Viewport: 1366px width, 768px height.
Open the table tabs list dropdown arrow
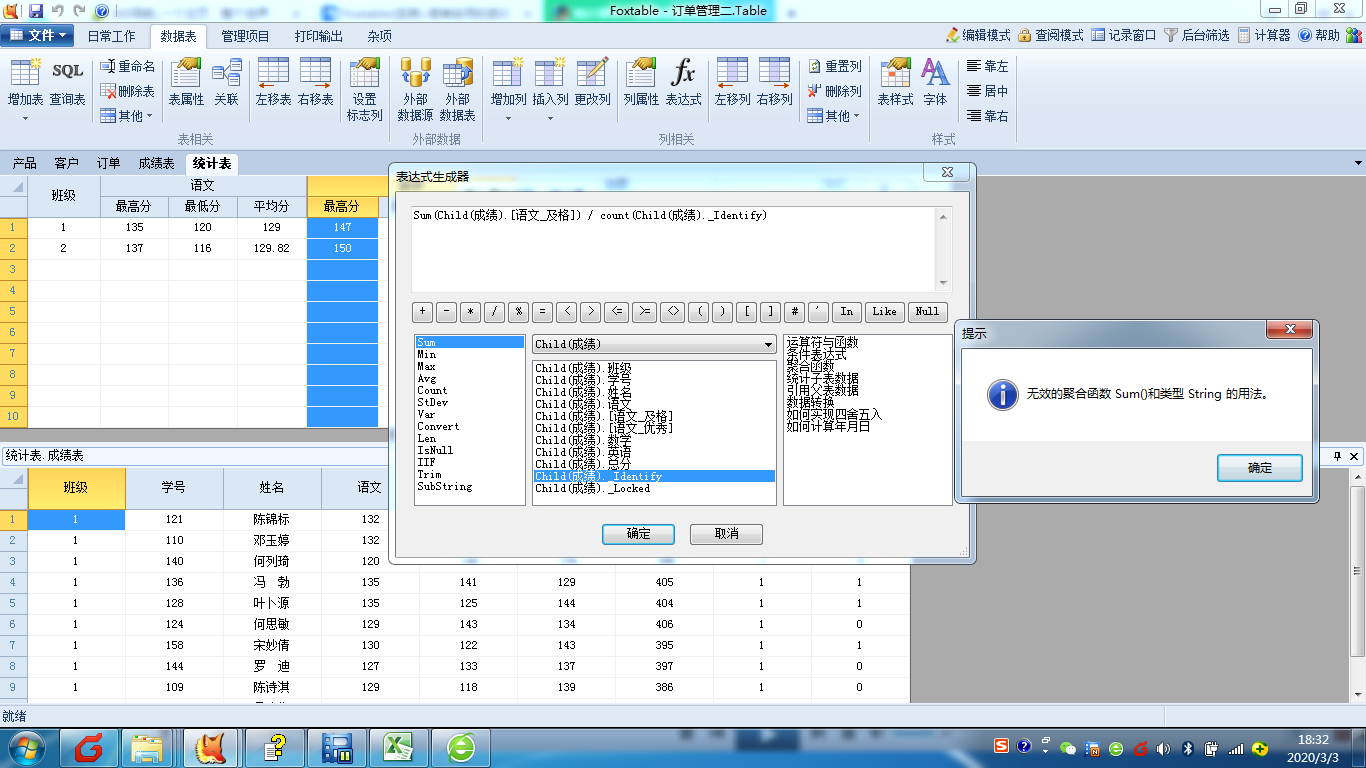pyautogui.click(x=1358, y=163)
